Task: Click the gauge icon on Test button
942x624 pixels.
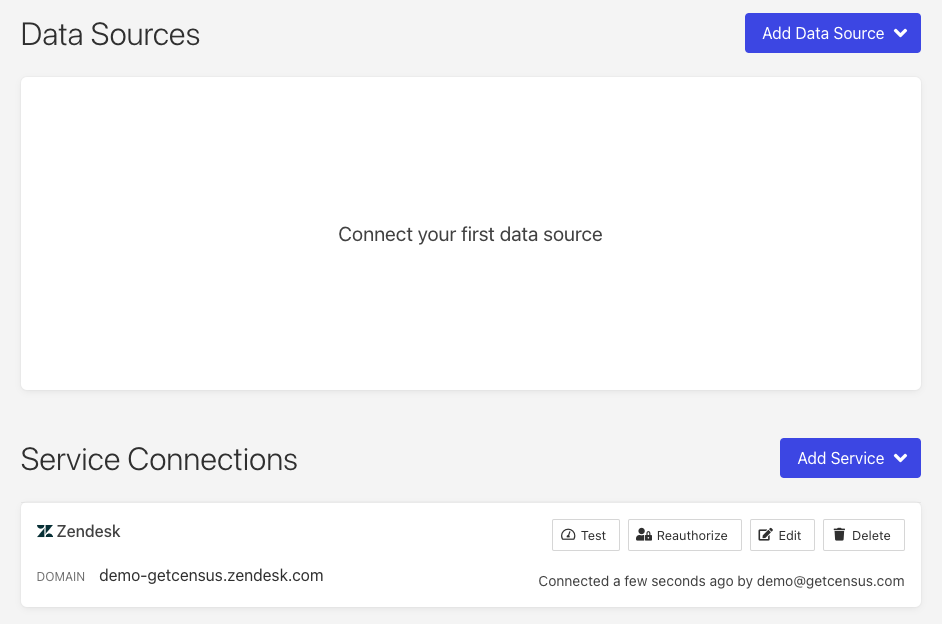Action: pyautogui.click(x=568, y=535)
